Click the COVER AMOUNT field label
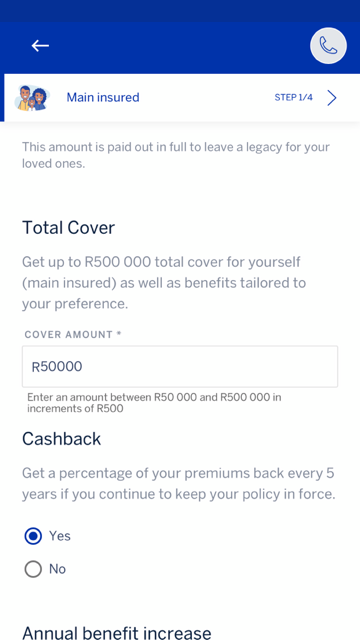 tap(73, 335)
